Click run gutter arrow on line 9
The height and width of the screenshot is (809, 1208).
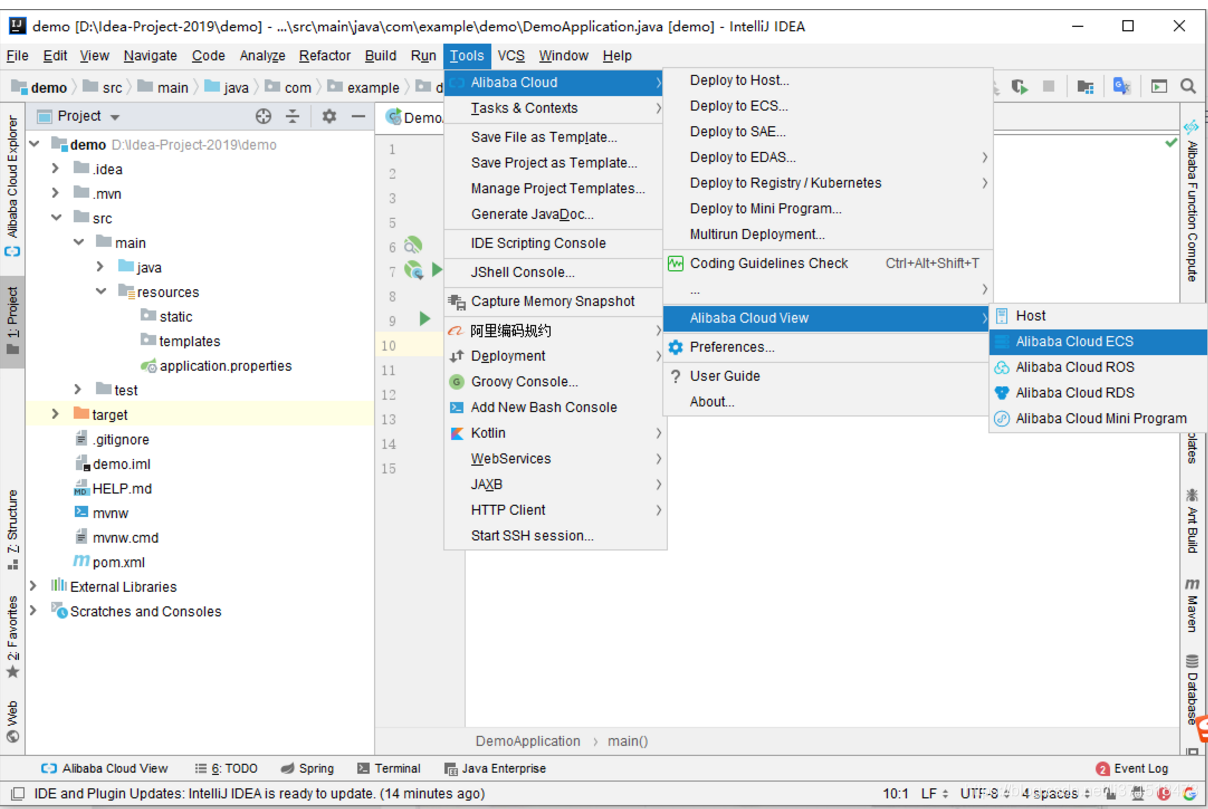point(425,319)
